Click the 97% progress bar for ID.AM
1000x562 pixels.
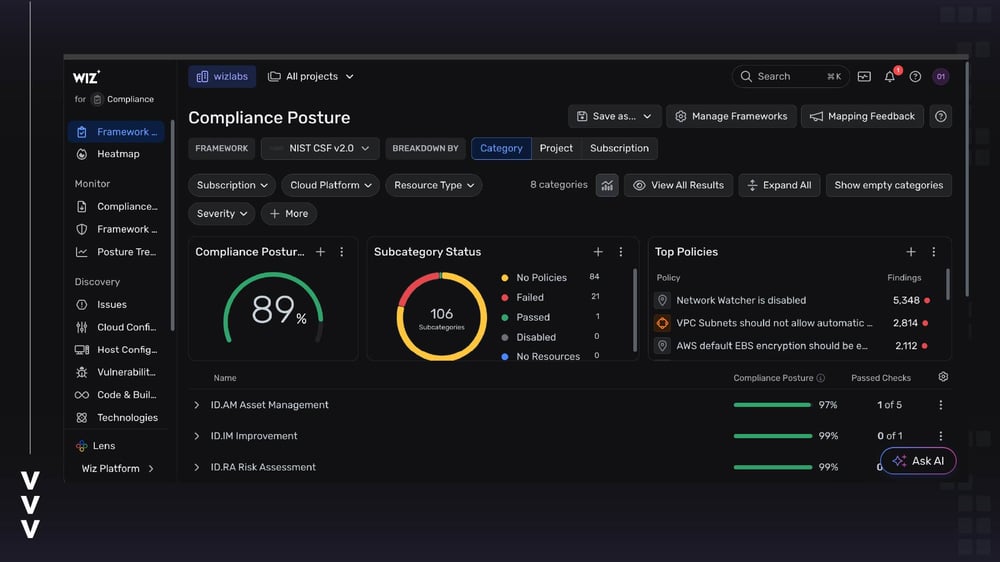pos(772,405)
